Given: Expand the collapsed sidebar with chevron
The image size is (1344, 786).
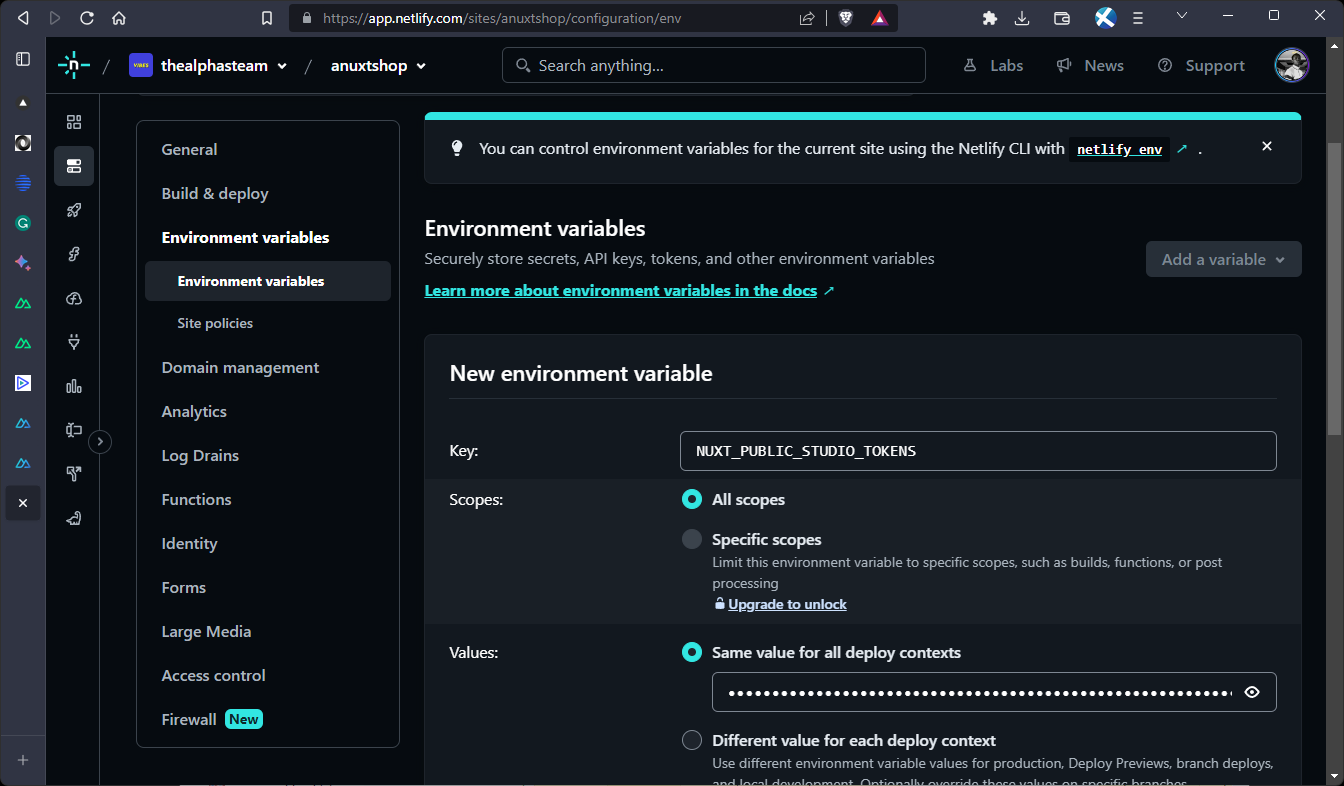Looking at the screenshot, I should pos(100,441).
